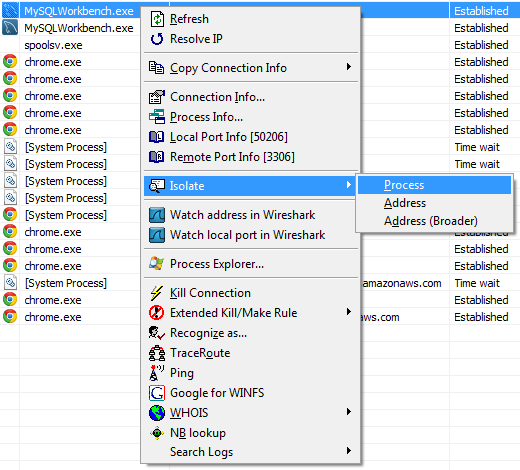Click MySQL icon of second MySQLWorkbench.exe row
Image resolution: width=520 pixels, height=470 pixels.
(x=10, y=28)
